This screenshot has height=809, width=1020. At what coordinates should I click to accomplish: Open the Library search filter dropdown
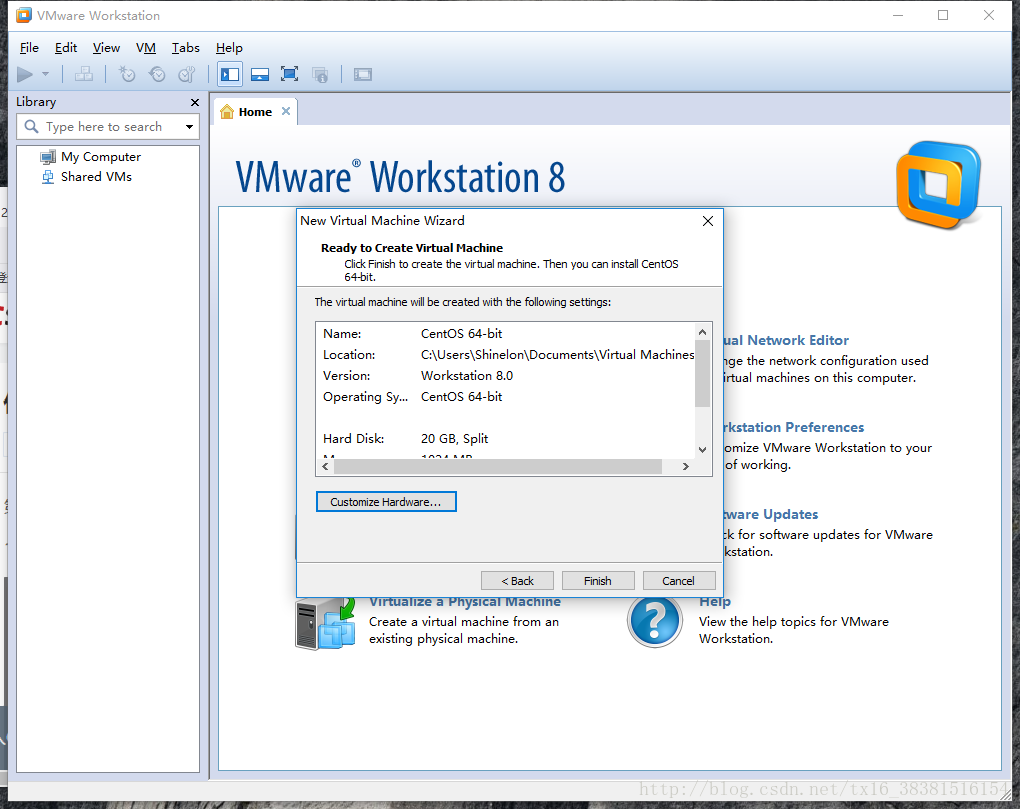tap(189, 127)
